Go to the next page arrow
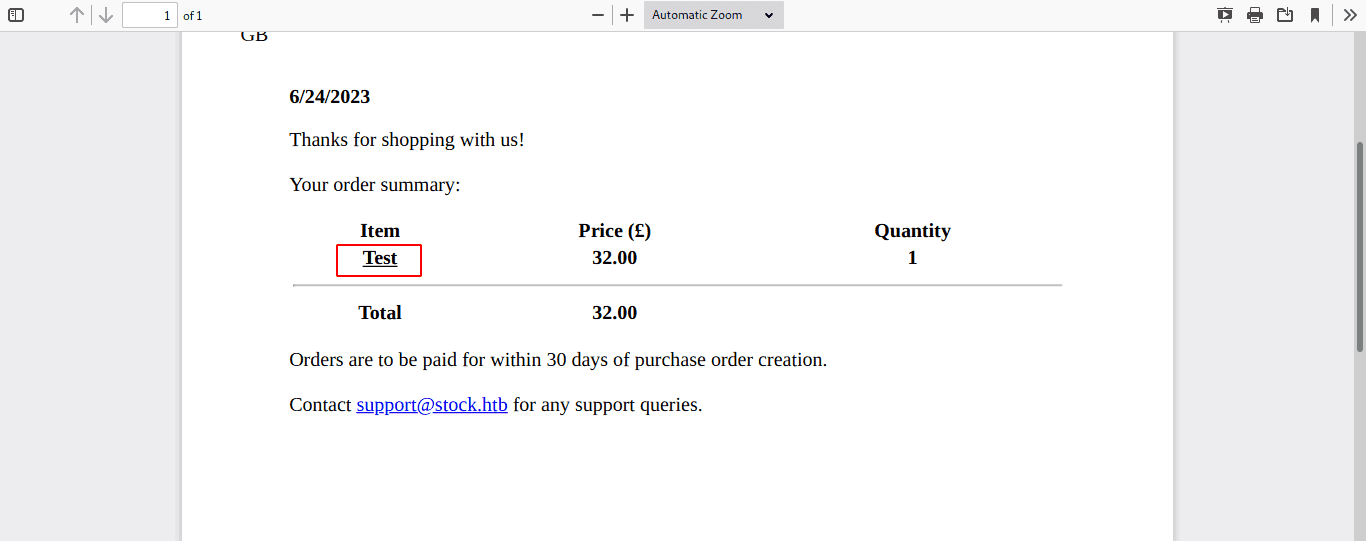The image size is (1366, 541). pyautogui.click(x=106, y=15)
